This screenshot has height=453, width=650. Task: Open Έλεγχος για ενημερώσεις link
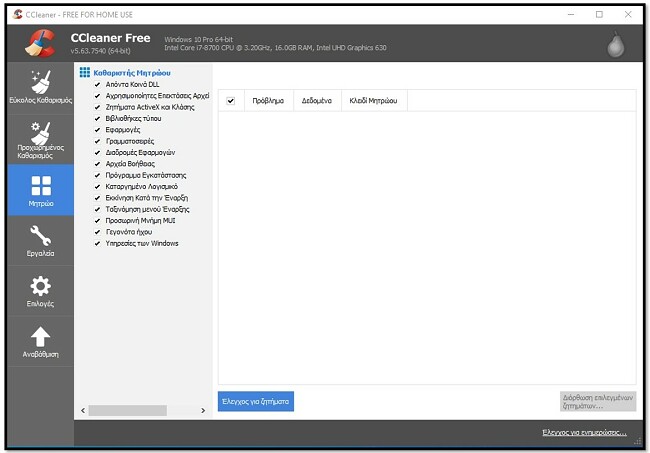coord(585,433)
